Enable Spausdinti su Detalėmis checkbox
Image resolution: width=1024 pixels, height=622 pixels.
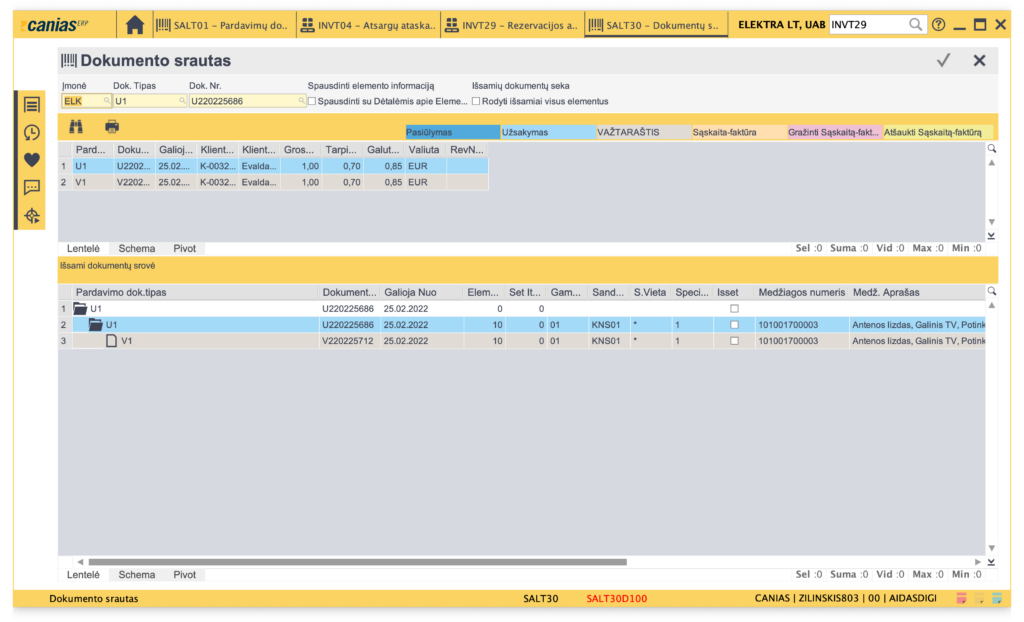(312, 101)
